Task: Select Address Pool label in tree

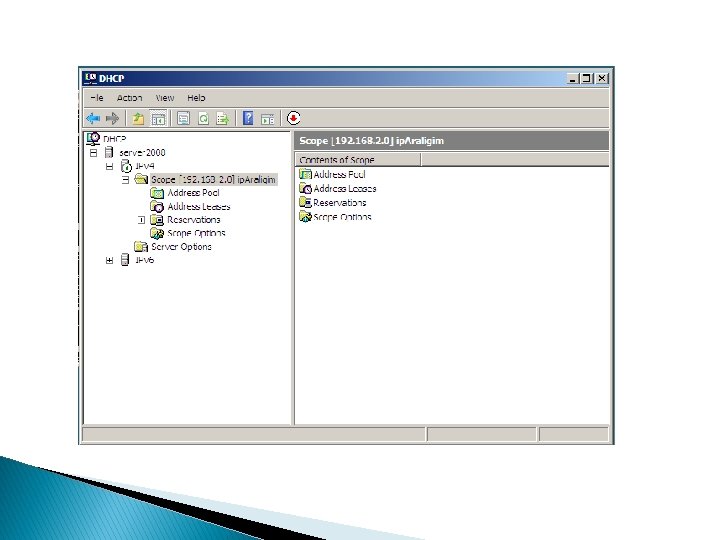Action: pyautogui.click(x=193, y=193)
